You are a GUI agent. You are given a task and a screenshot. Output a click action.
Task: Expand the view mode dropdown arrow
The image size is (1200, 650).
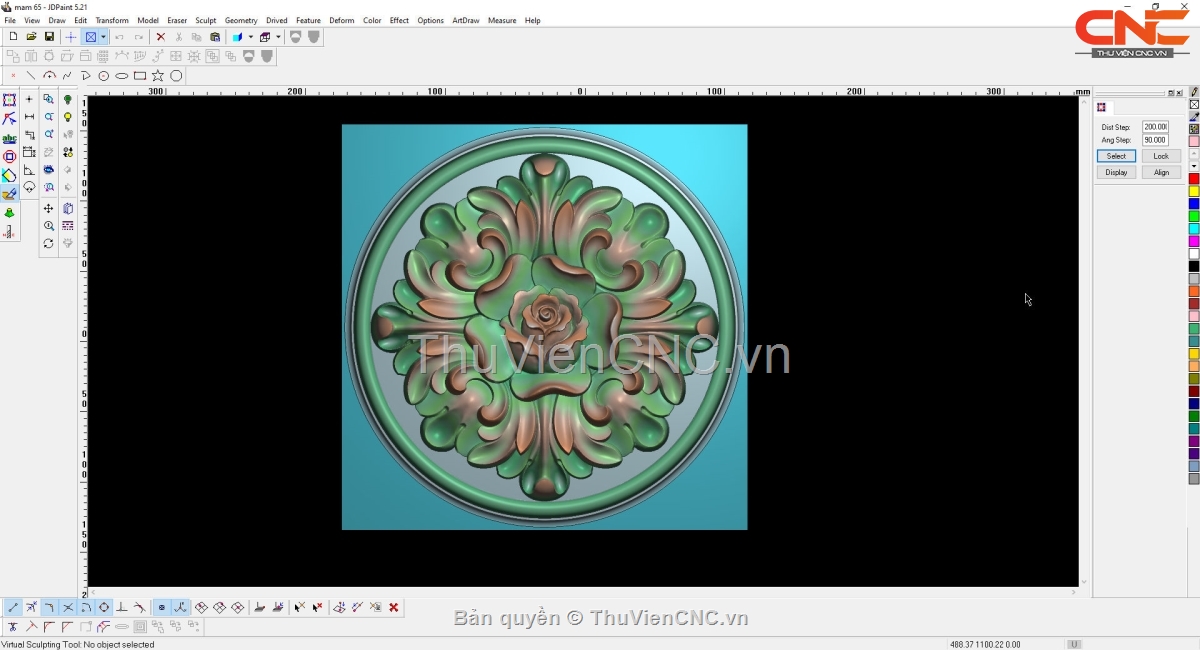[103, 37]
